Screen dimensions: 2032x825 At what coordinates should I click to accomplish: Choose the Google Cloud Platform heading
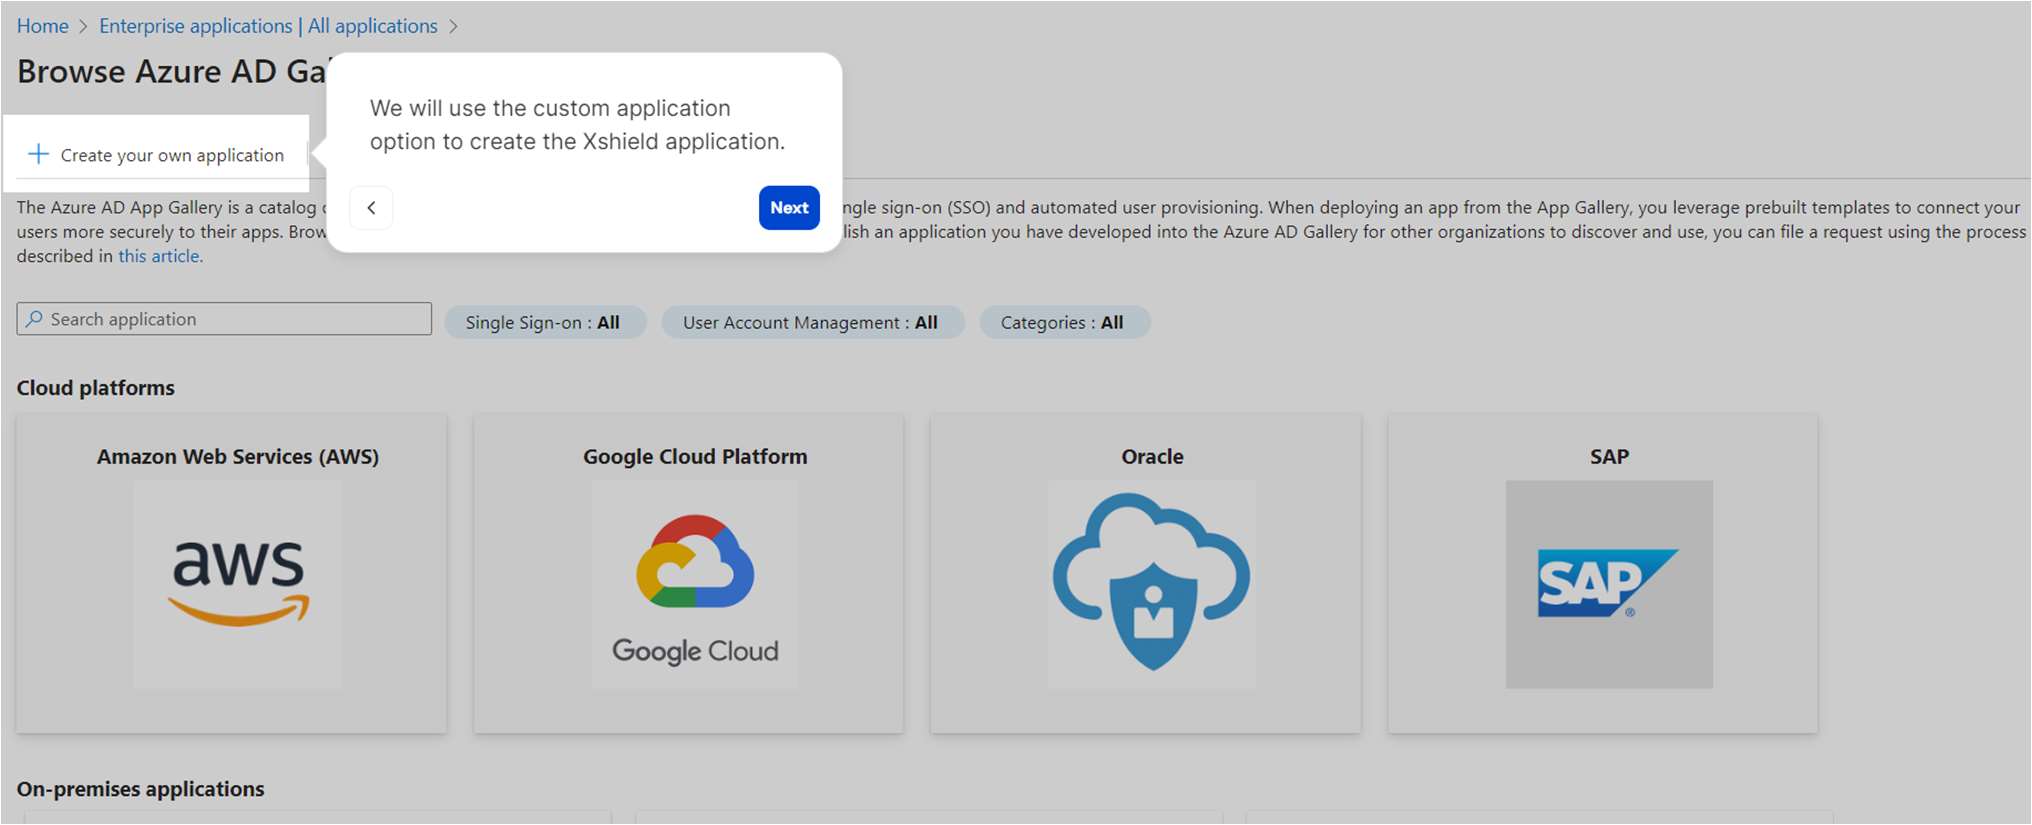pos(695,457)
